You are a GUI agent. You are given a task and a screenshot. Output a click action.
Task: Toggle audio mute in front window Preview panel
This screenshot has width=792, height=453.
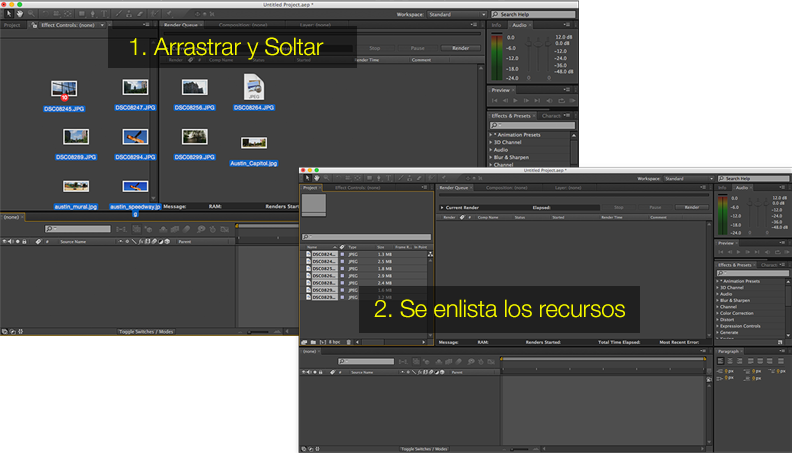pos(767,251)
